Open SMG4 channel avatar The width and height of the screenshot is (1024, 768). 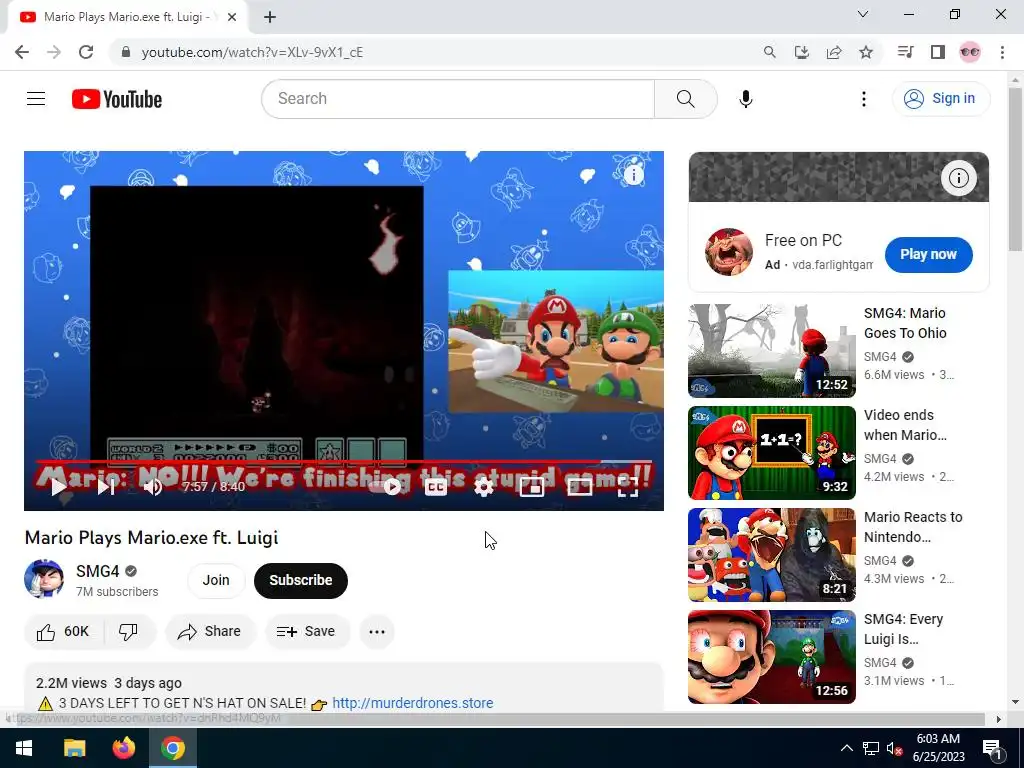click(x=44, y=579)
